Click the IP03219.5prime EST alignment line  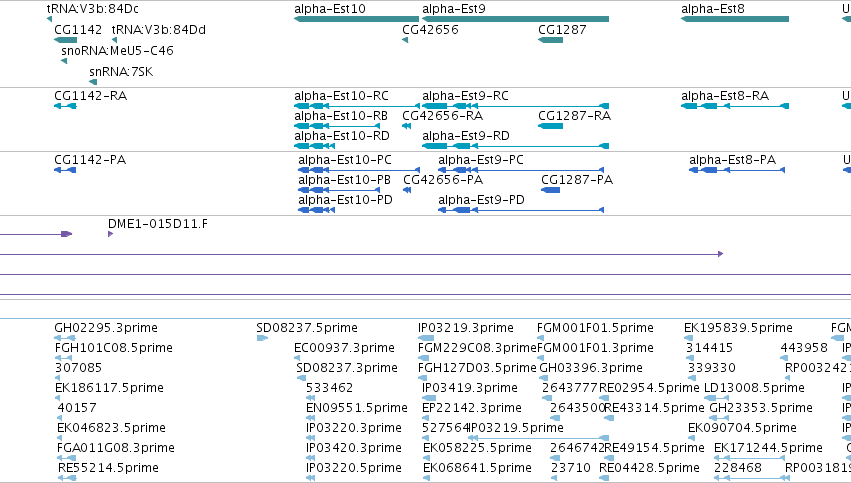(538, 437)
